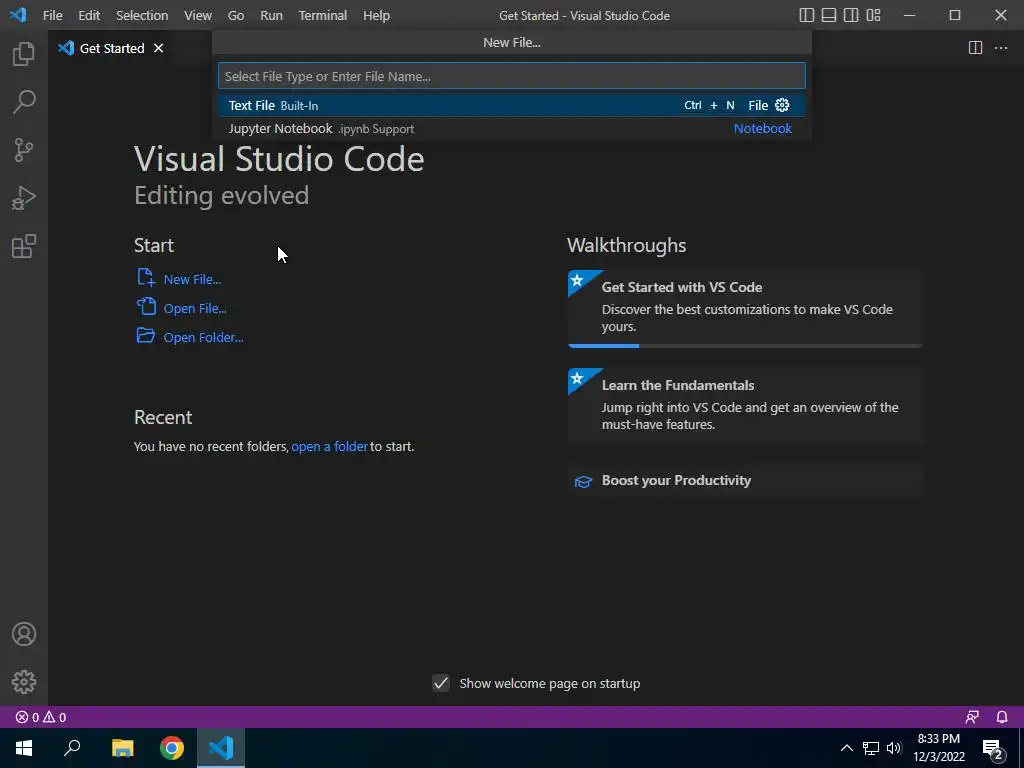Click the network icon in system tray

coord(871,748)
